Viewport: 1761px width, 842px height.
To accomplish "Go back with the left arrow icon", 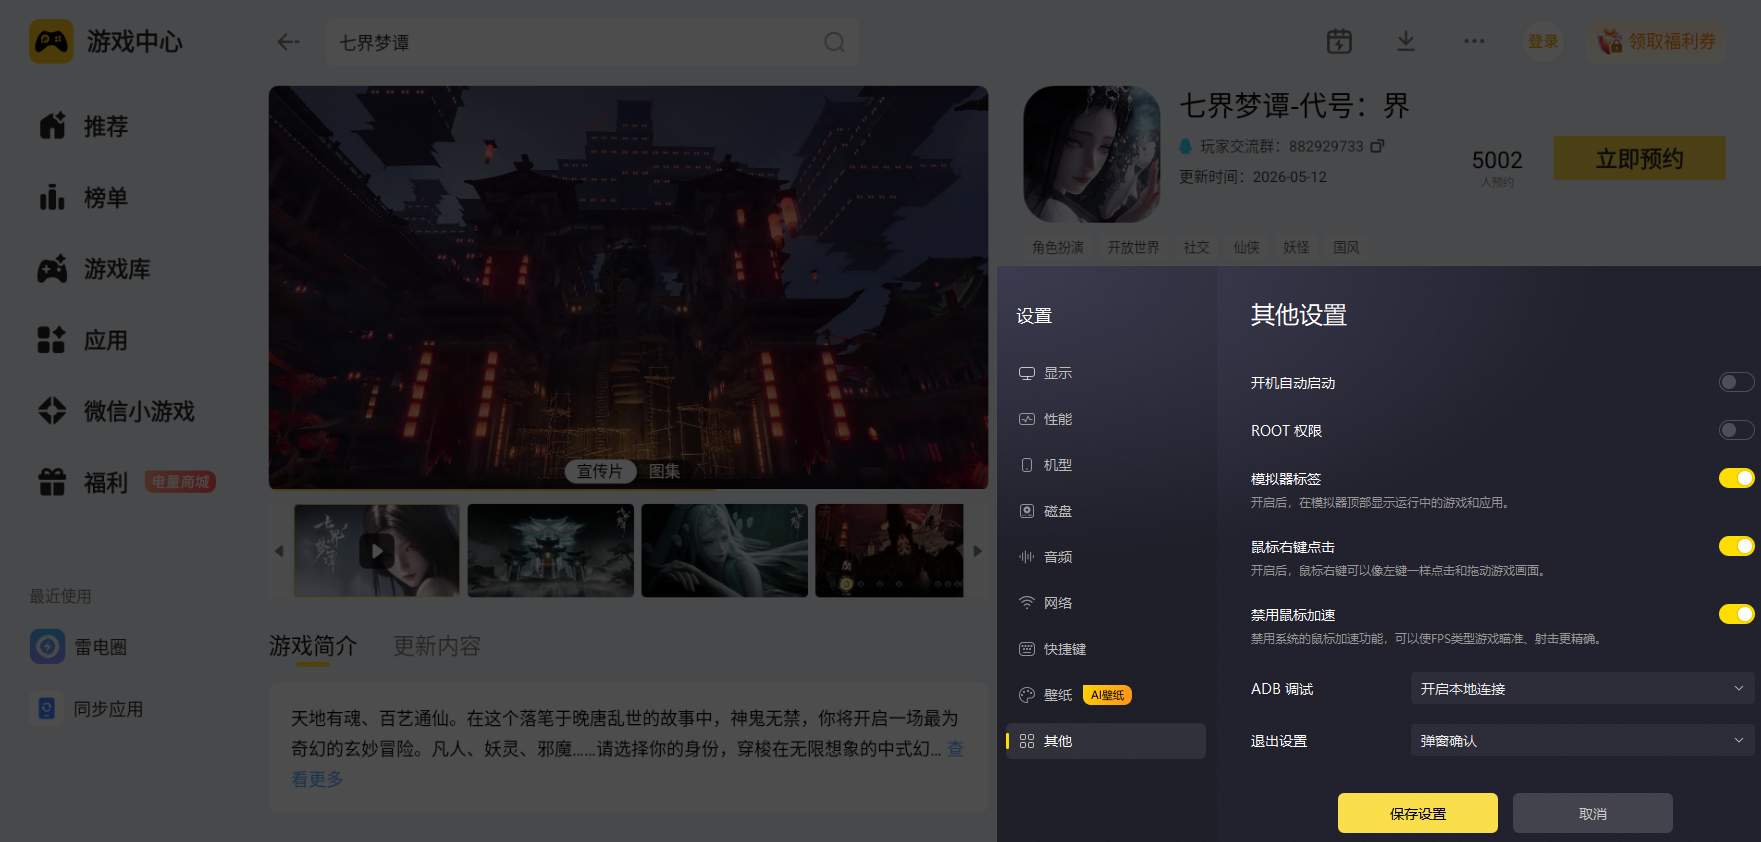I will 288,42.
